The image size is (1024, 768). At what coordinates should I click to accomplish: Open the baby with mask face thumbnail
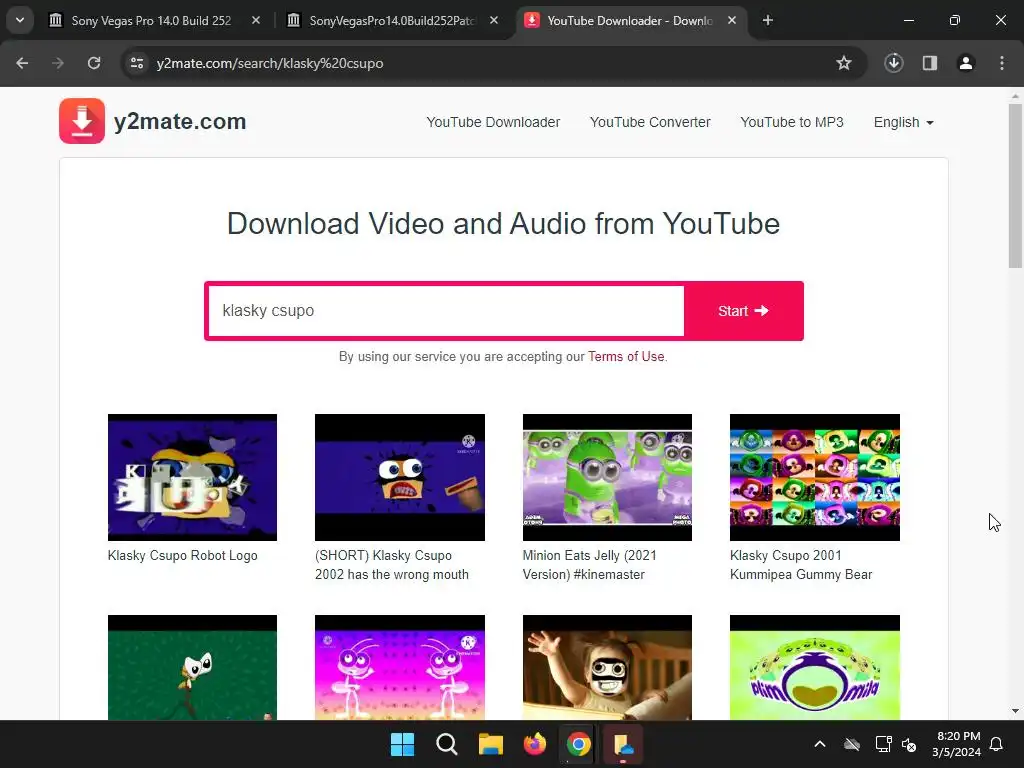pyautogui.click(x=607, y=667)
